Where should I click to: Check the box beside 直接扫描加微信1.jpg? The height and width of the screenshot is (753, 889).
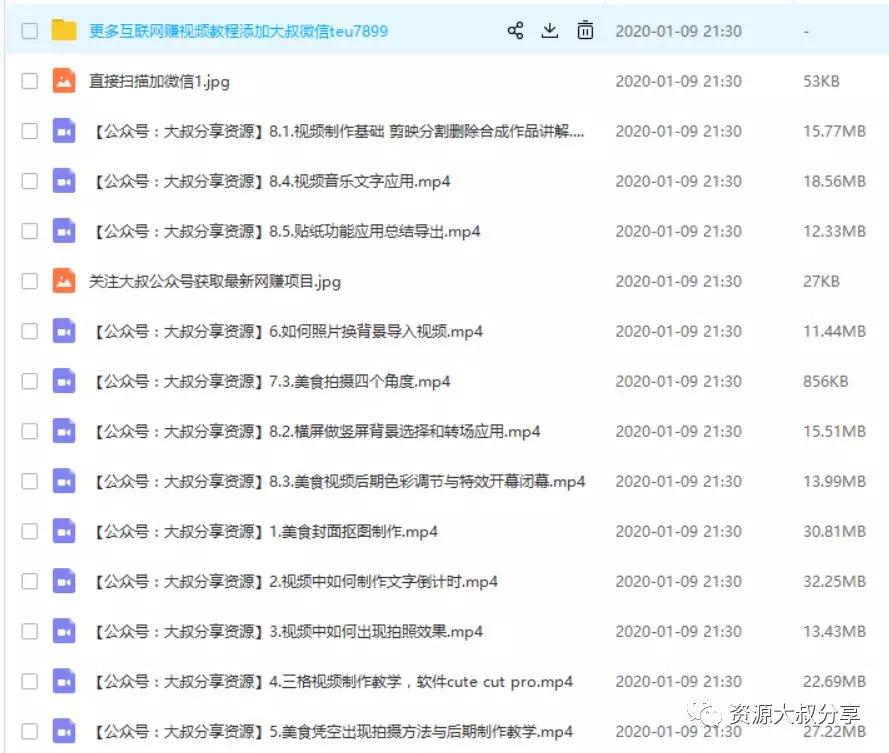tap(29, 81)
